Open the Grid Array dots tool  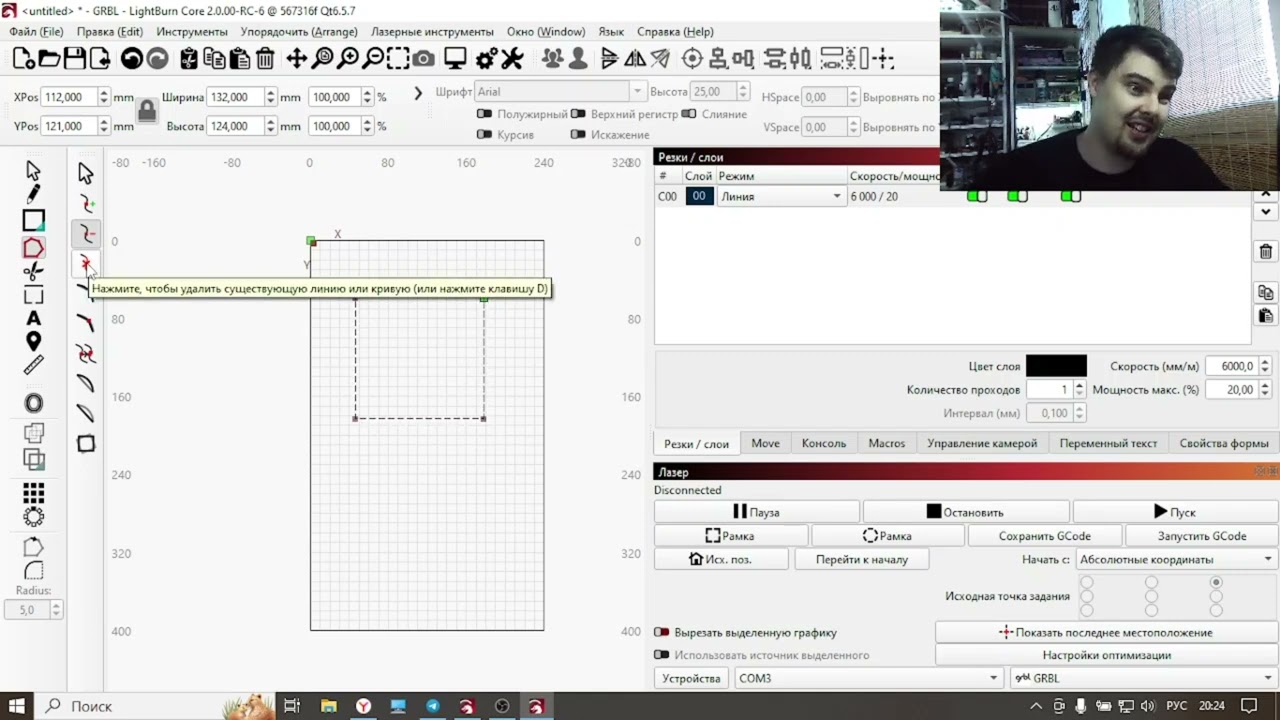click(33, 493)
